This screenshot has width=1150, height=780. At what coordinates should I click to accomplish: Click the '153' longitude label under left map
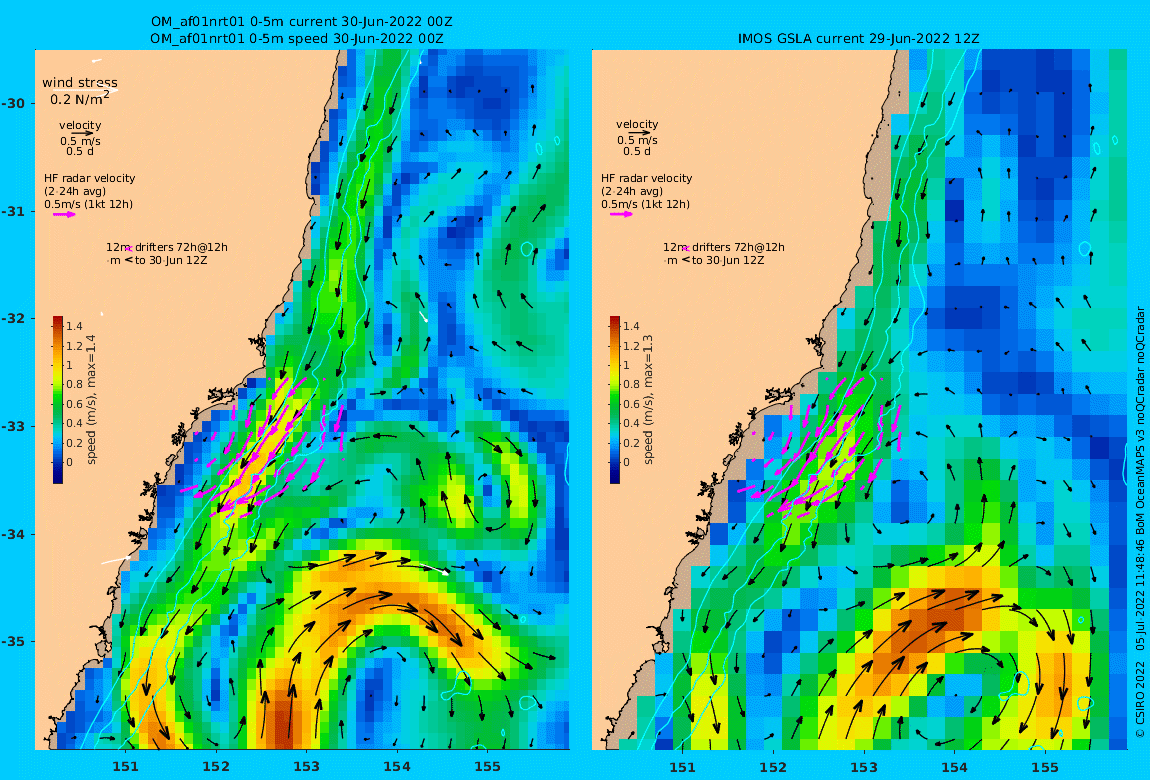(x=307, y=767)
